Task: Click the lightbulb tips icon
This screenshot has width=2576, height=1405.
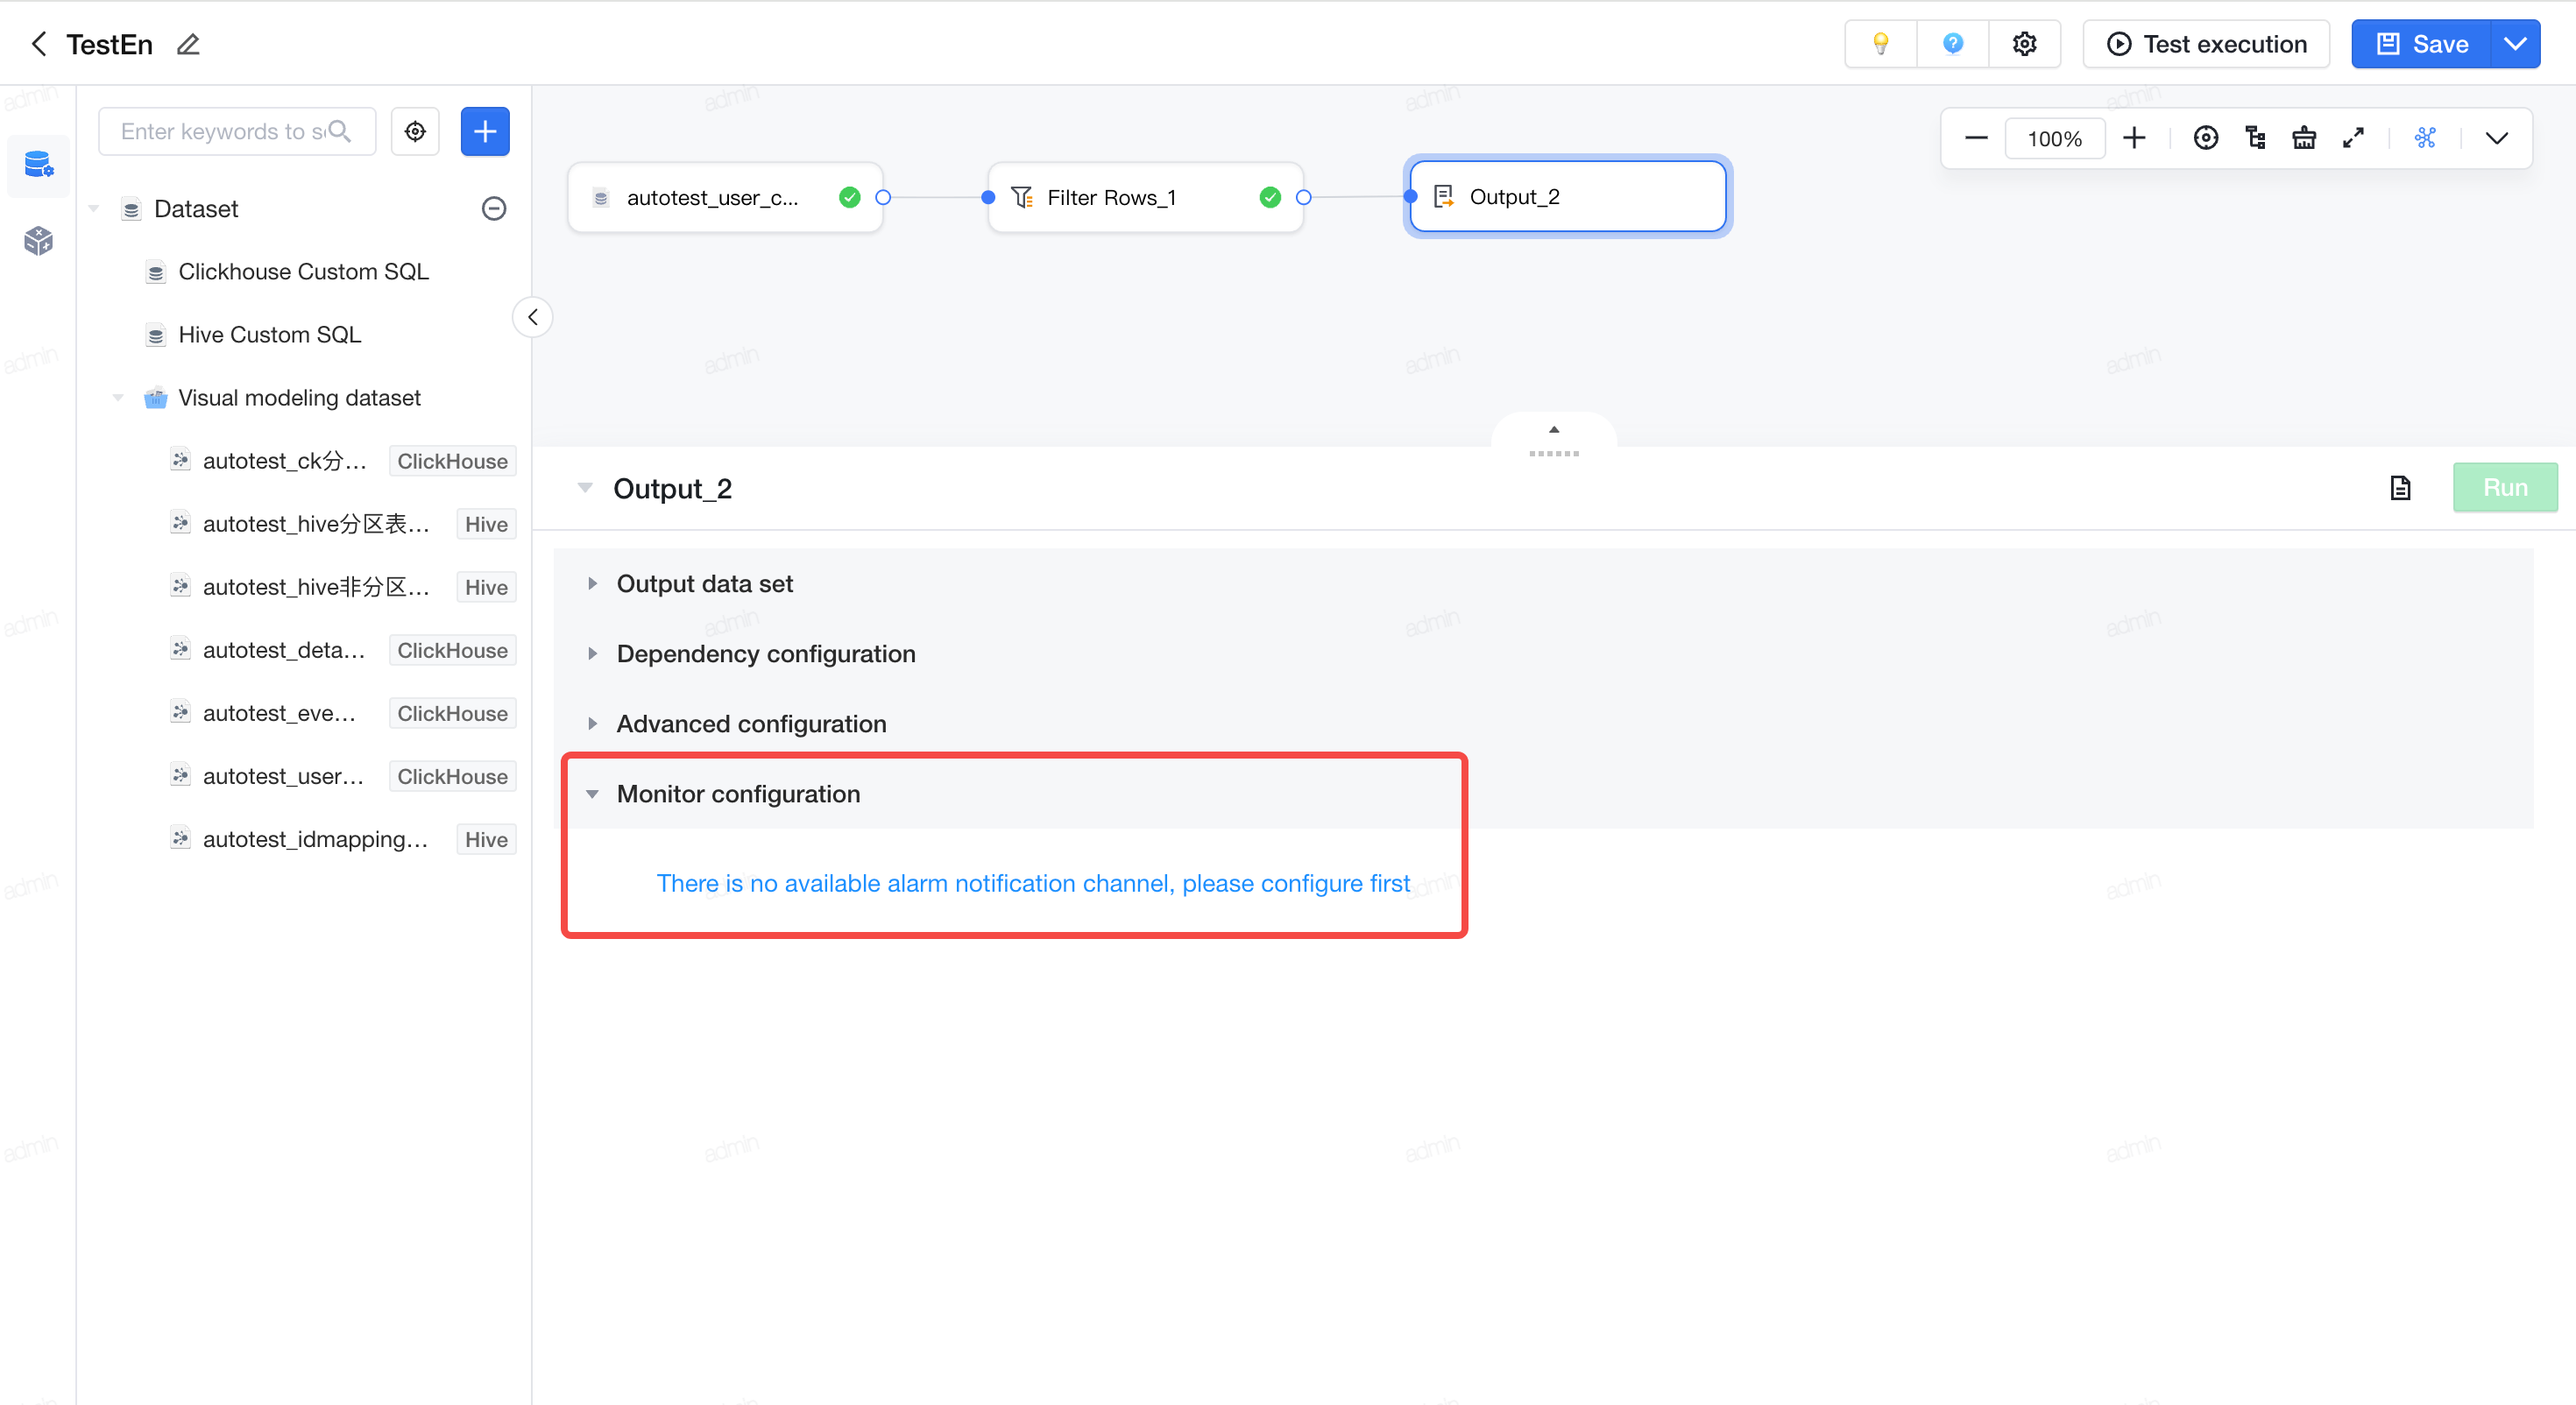Action: coord(1880,44)
